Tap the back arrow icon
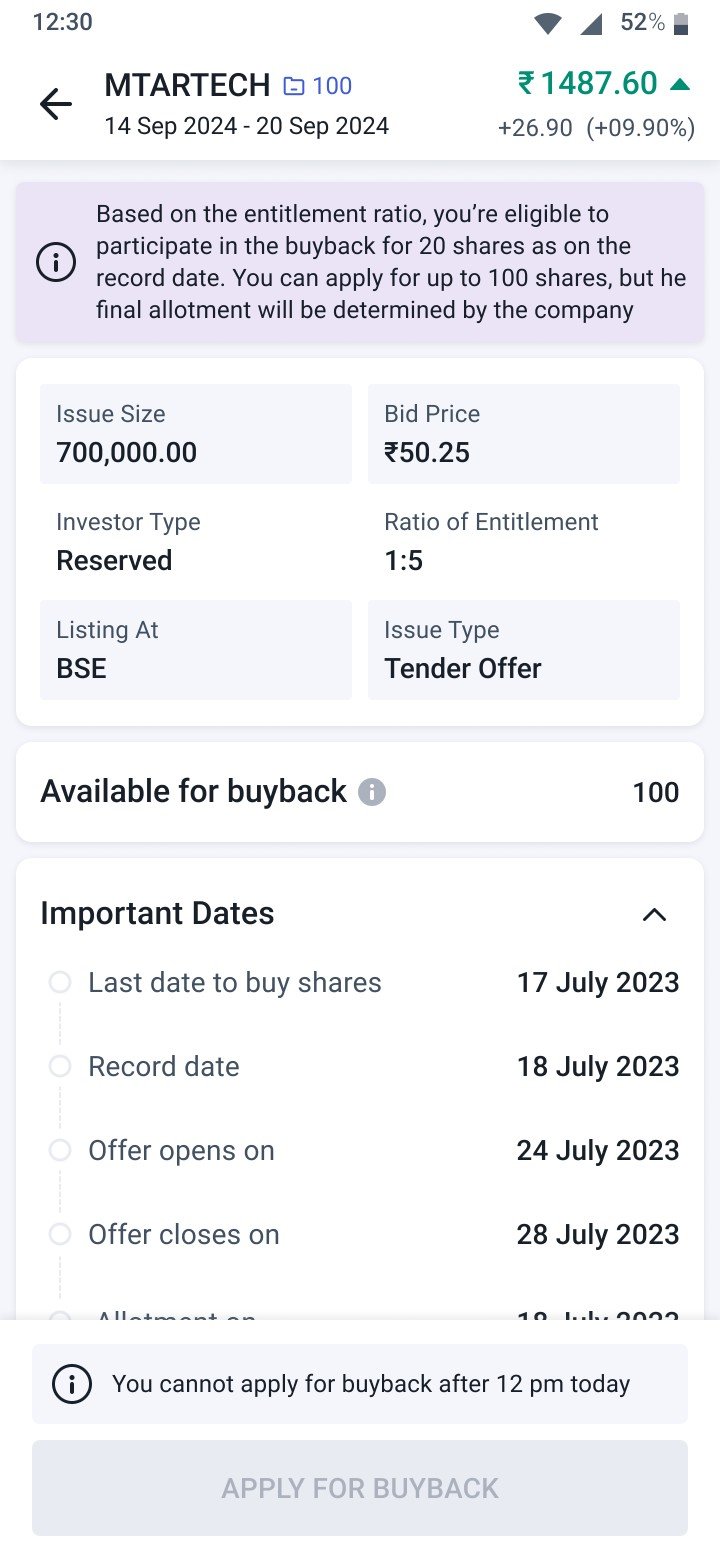The height and width of the screenshot is (1560, 720). coord(56,104)
